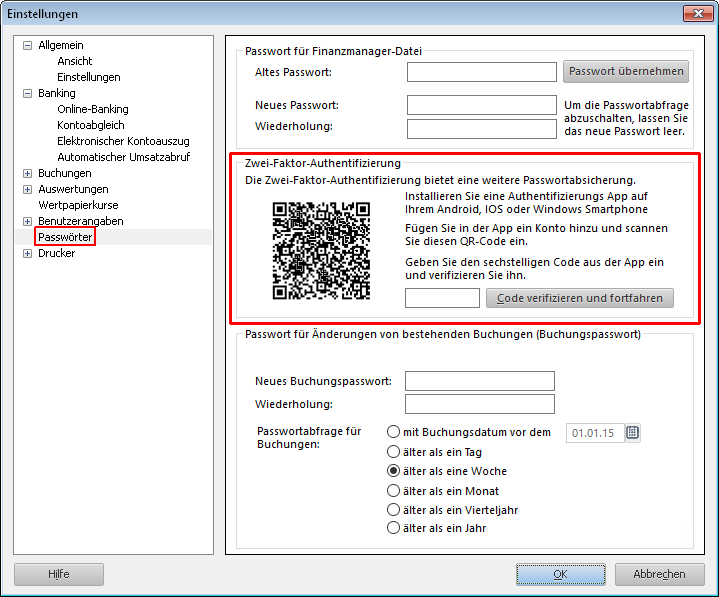Image resolution: width=719 pixels, height=597 pixels.
Task: Choose 'älter als ein Monat' radio button
Action: click(x=393, y=491)
